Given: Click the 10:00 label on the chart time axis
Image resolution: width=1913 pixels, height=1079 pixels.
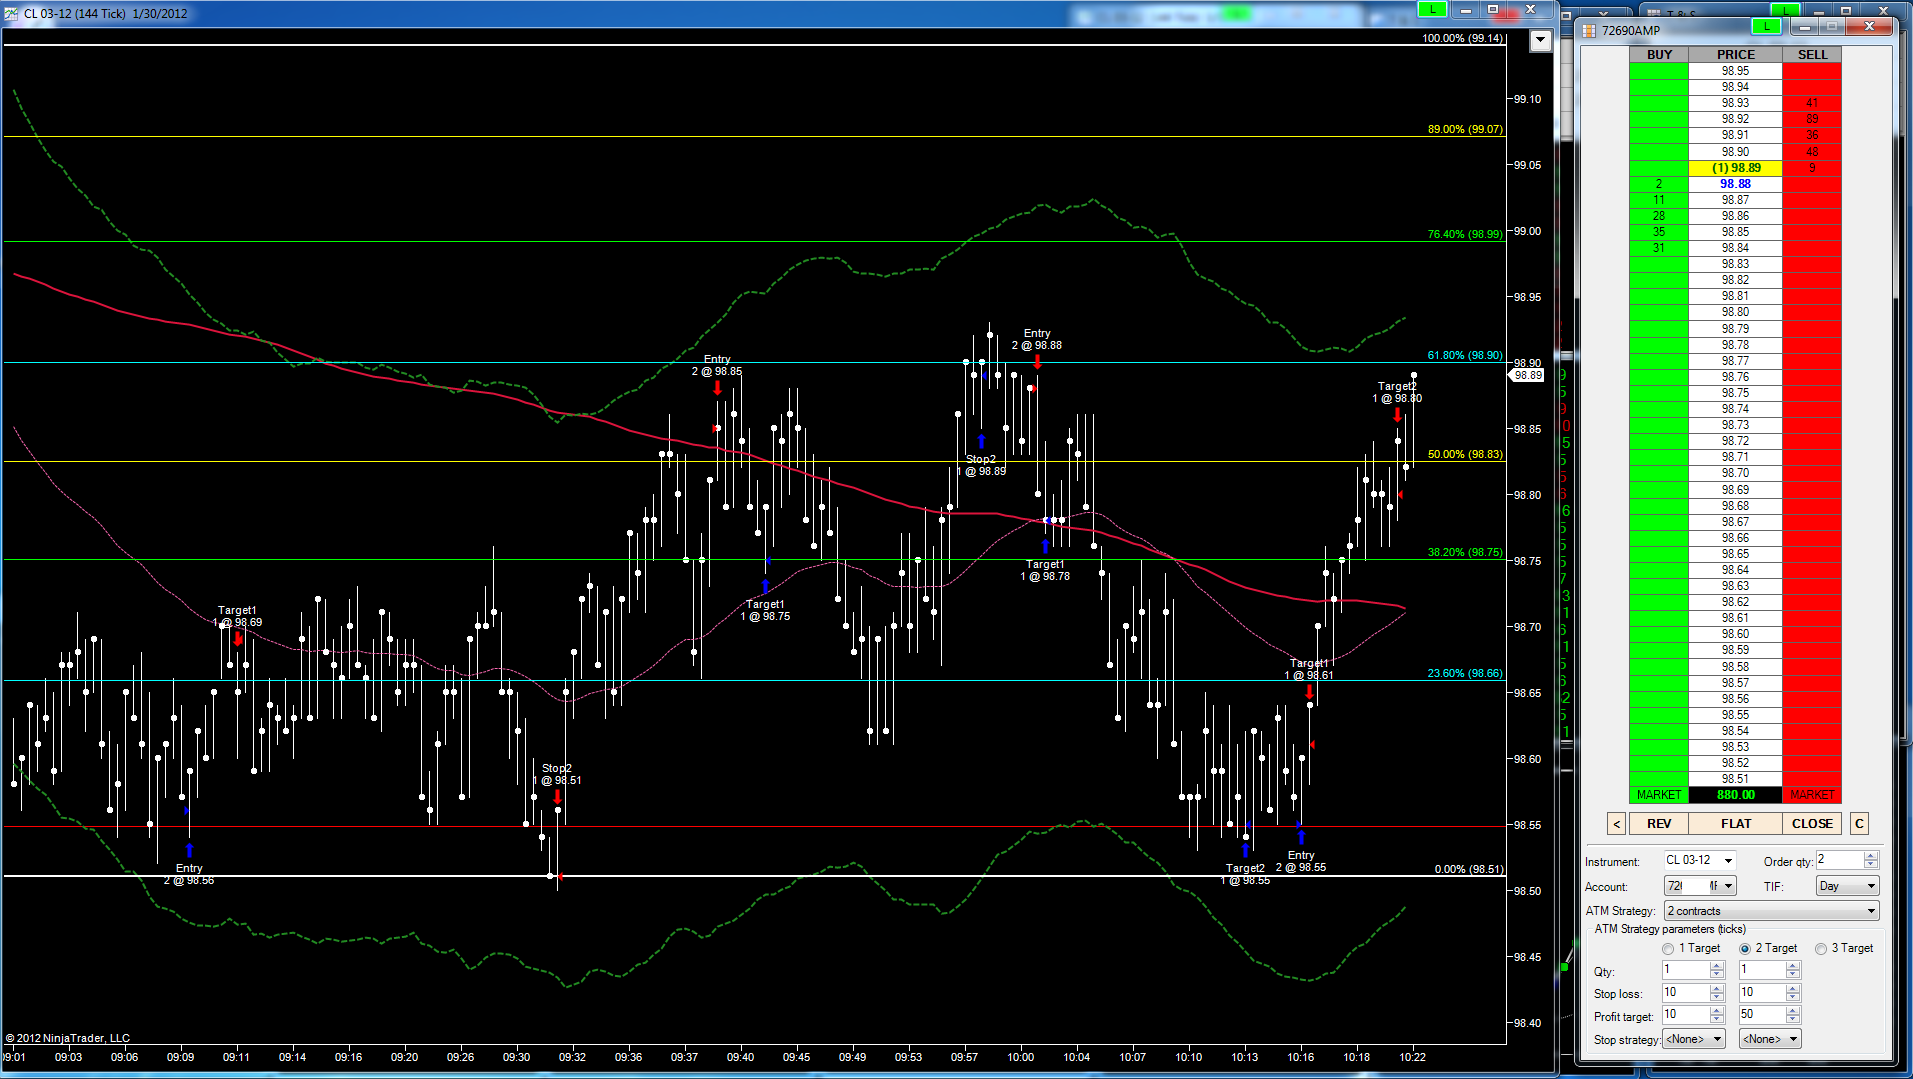Looking at the screenshot, I should (x=1020, y=1057).
